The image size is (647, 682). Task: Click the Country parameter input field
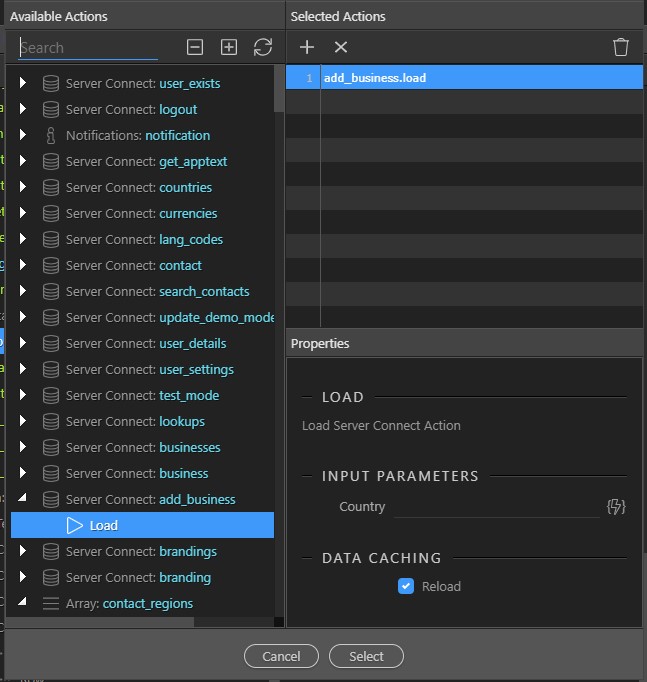point(497,507)
